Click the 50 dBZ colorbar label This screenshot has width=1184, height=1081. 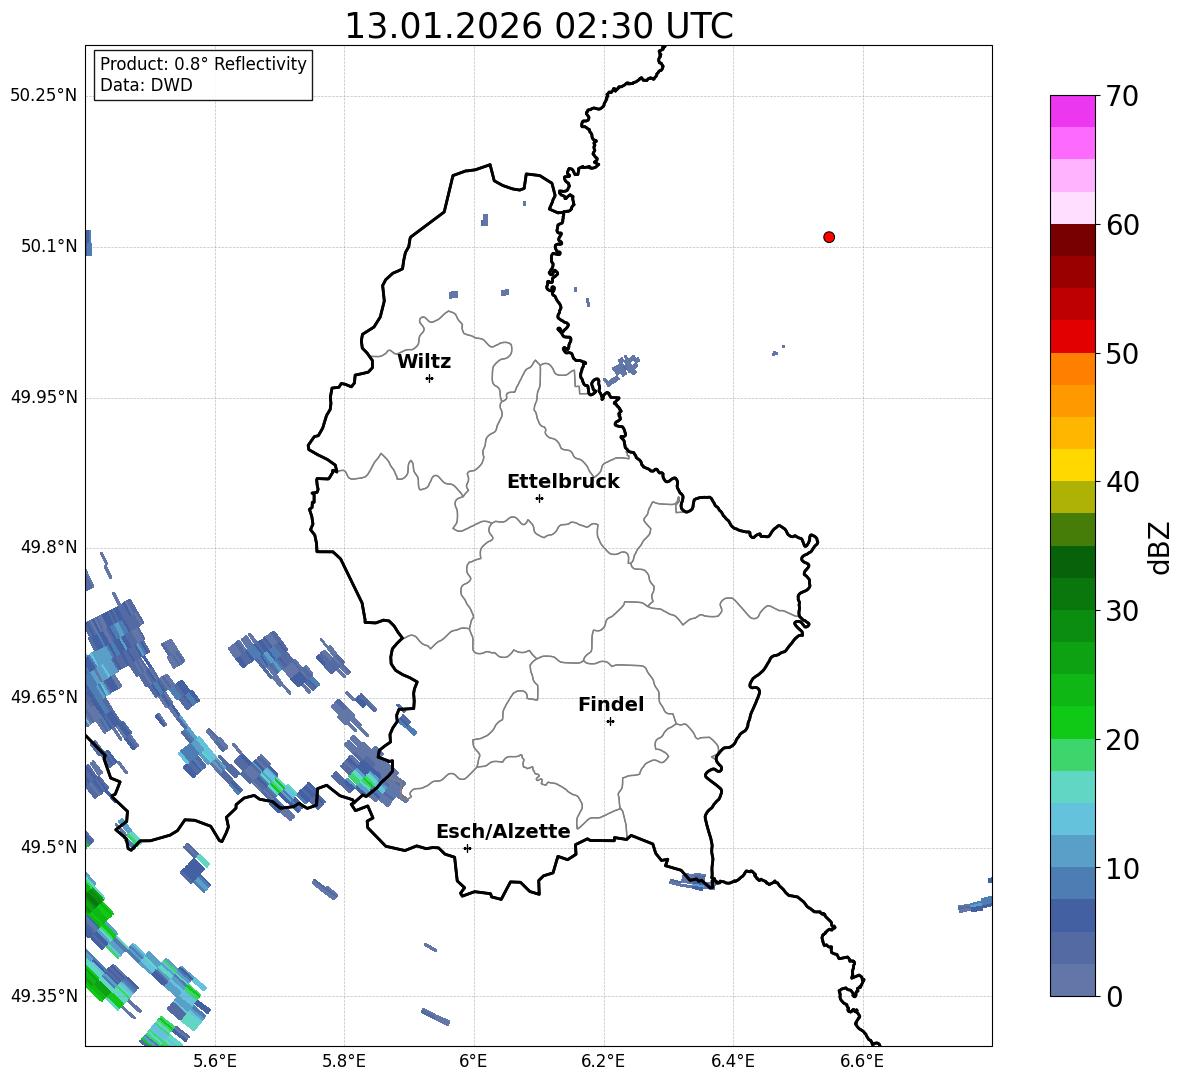click(1121, 354)
